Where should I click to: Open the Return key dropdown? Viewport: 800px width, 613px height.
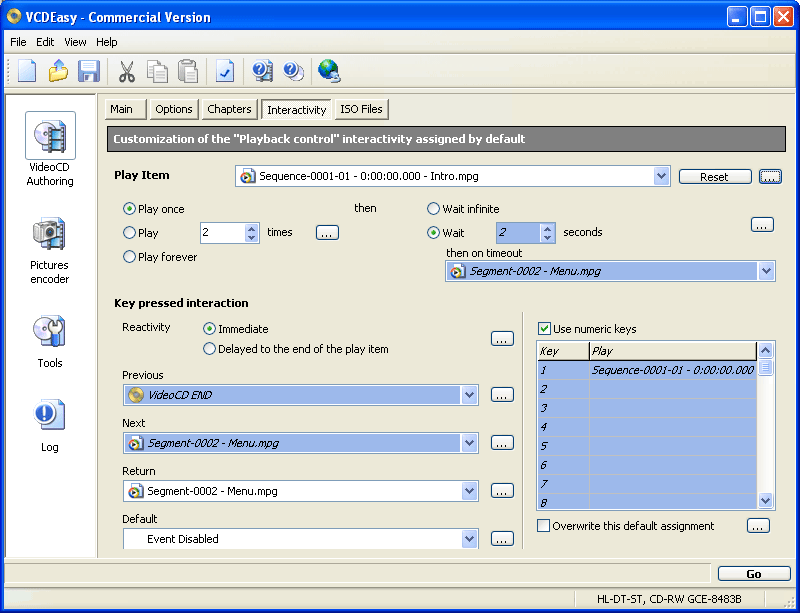tap(469, 491)
